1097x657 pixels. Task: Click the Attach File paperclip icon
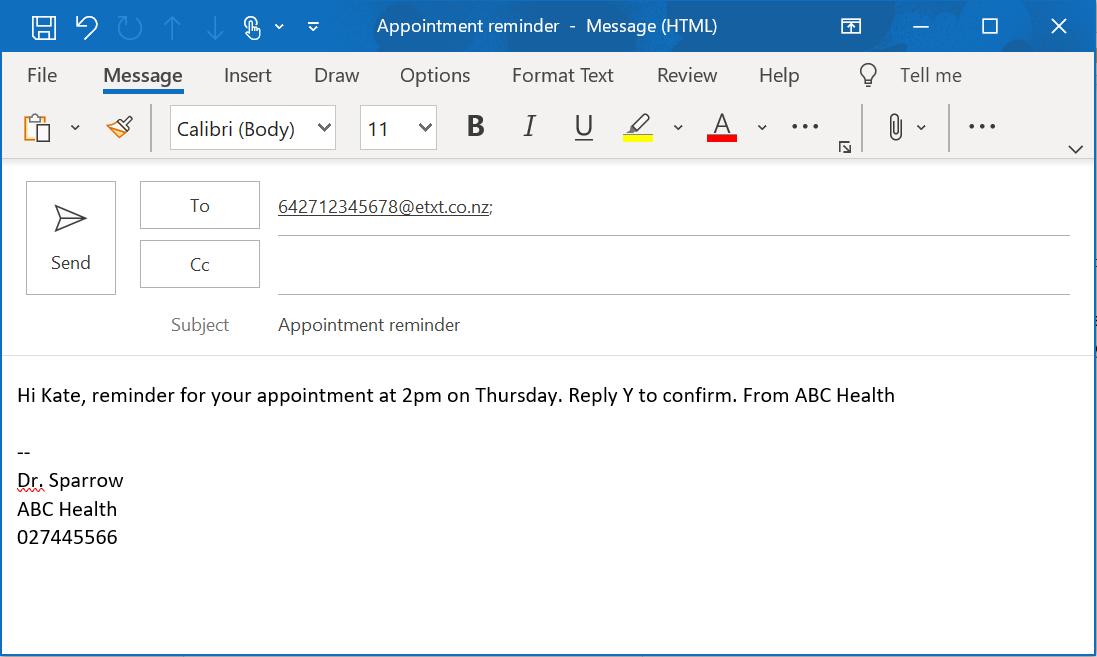coord(895,127)
